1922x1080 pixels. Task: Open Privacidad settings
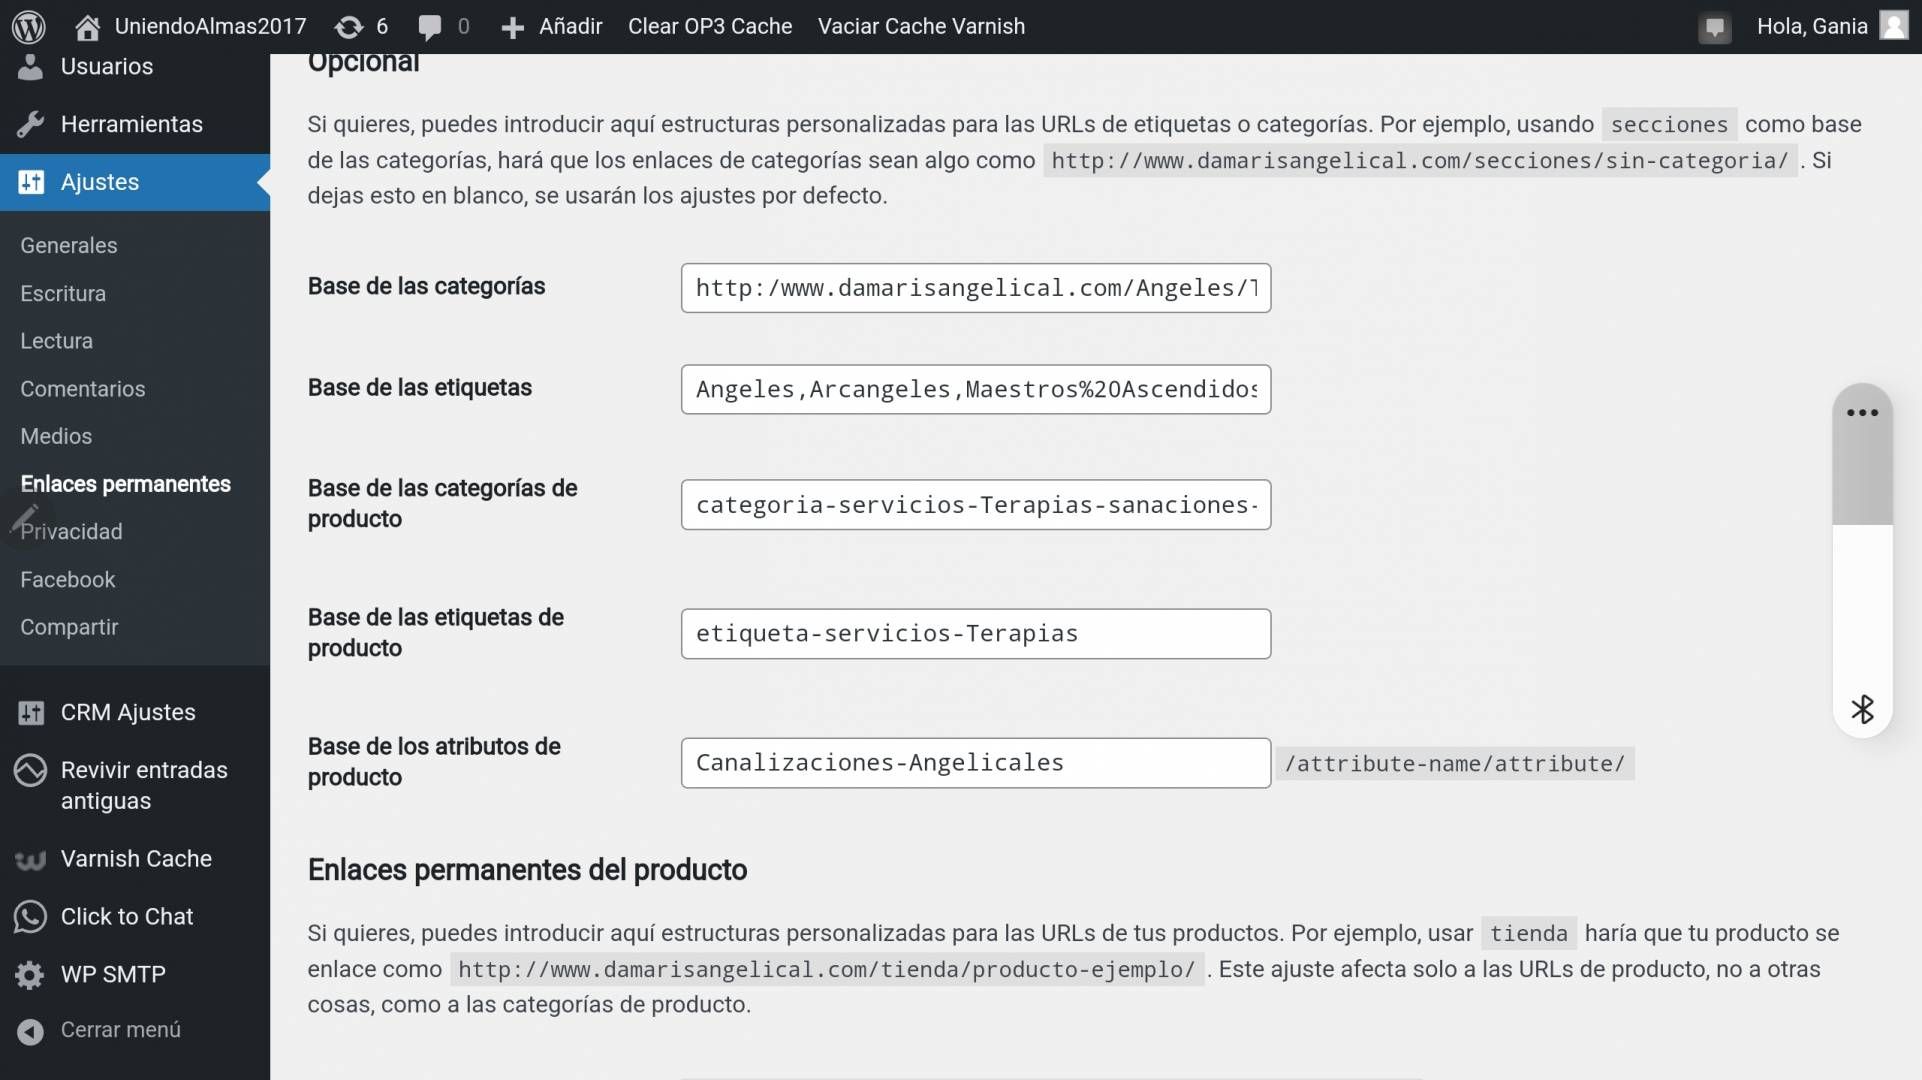pos(72,532)
